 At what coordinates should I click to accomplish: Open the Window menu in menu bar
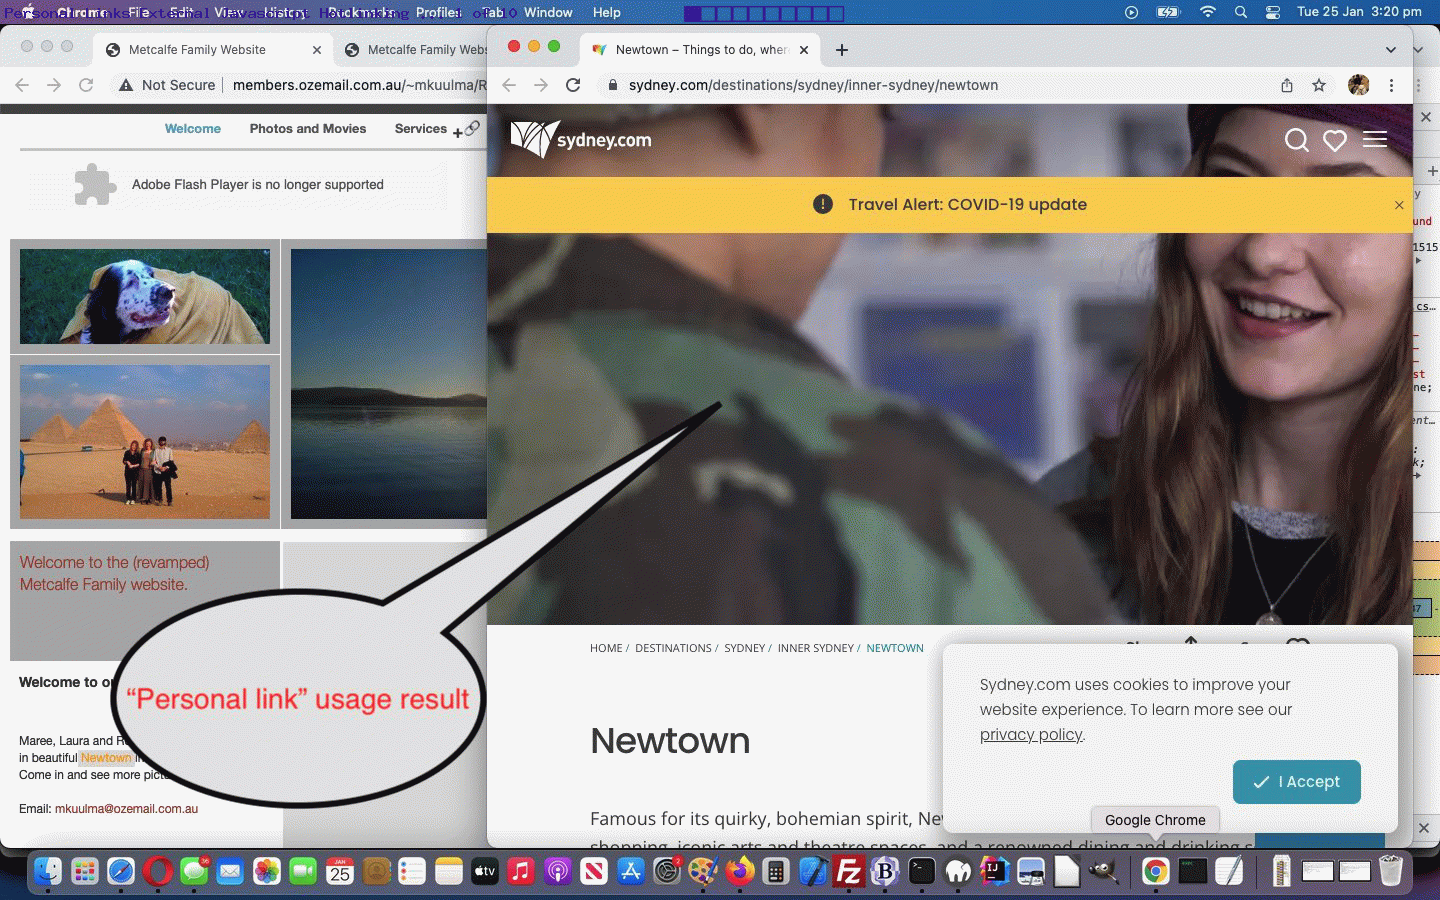(x=548, y=12)
